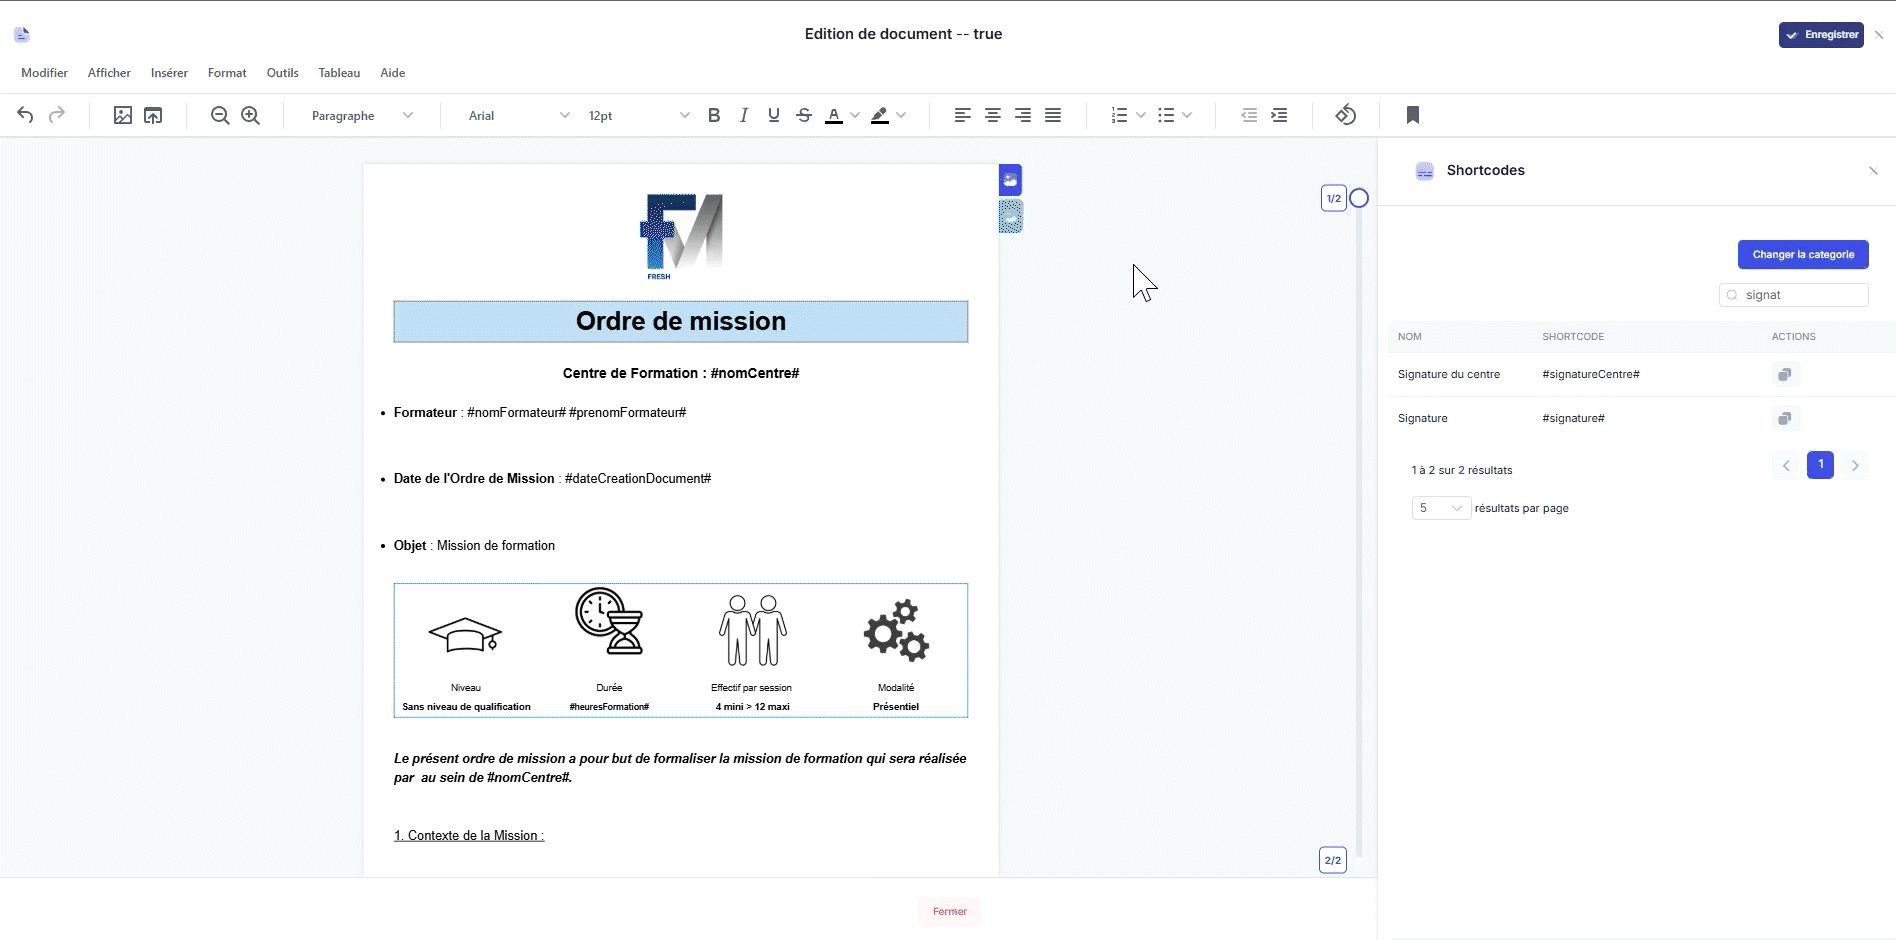The width and height of the screenshot is (1896, 940).
Task: Click the Enregistrer button
Action: (x=1821, y=35)
